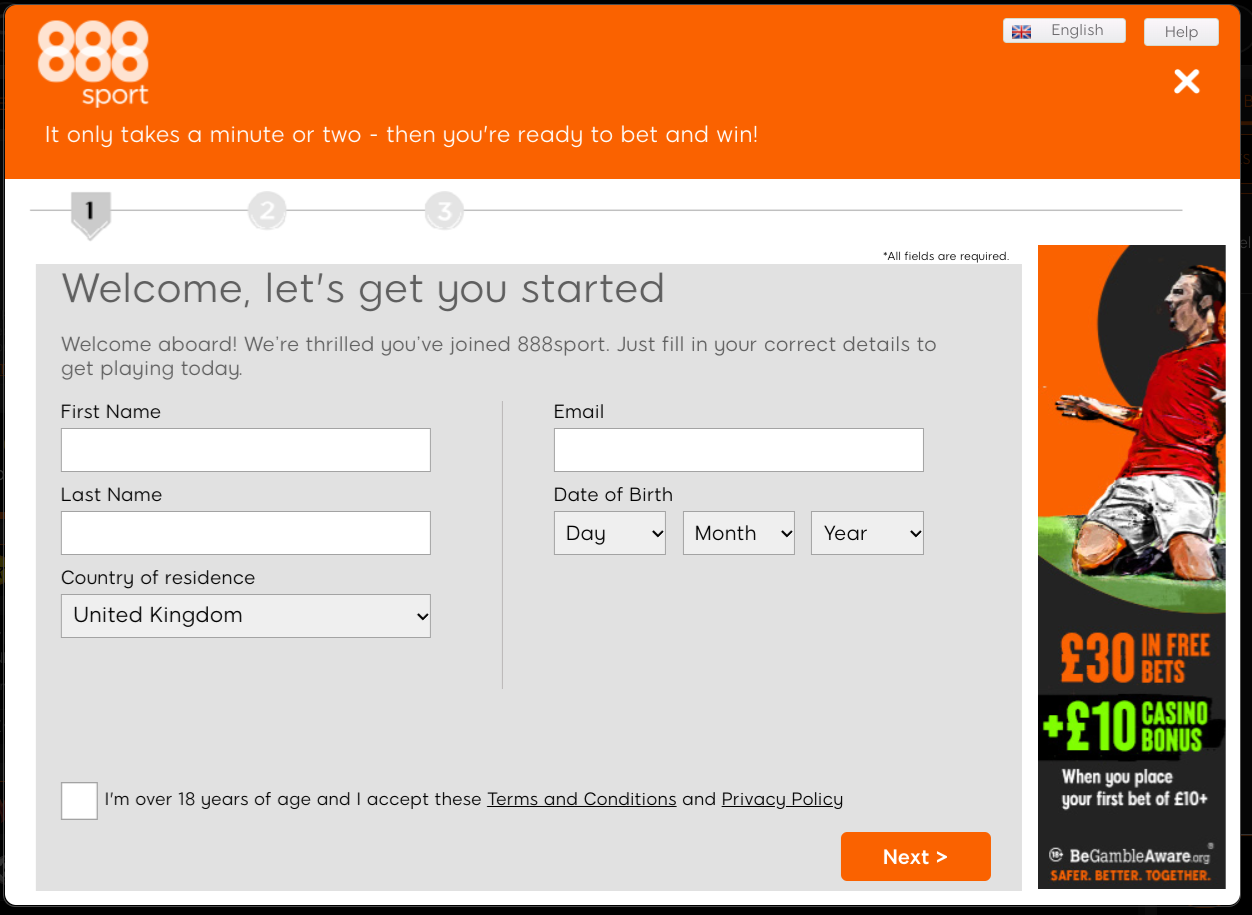Click the Help button
The width and height of the screenshot is (1252, 915).
(x=1181, y=32)
